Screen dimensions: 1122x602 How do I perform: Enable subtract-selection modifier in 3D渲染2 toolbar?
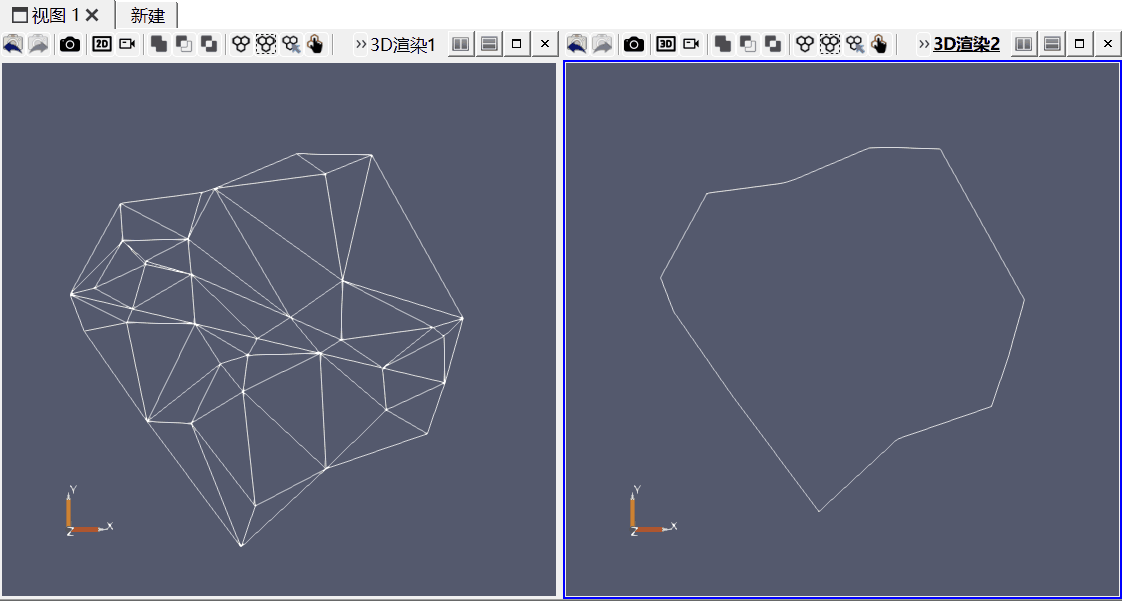tap(748, 44)
